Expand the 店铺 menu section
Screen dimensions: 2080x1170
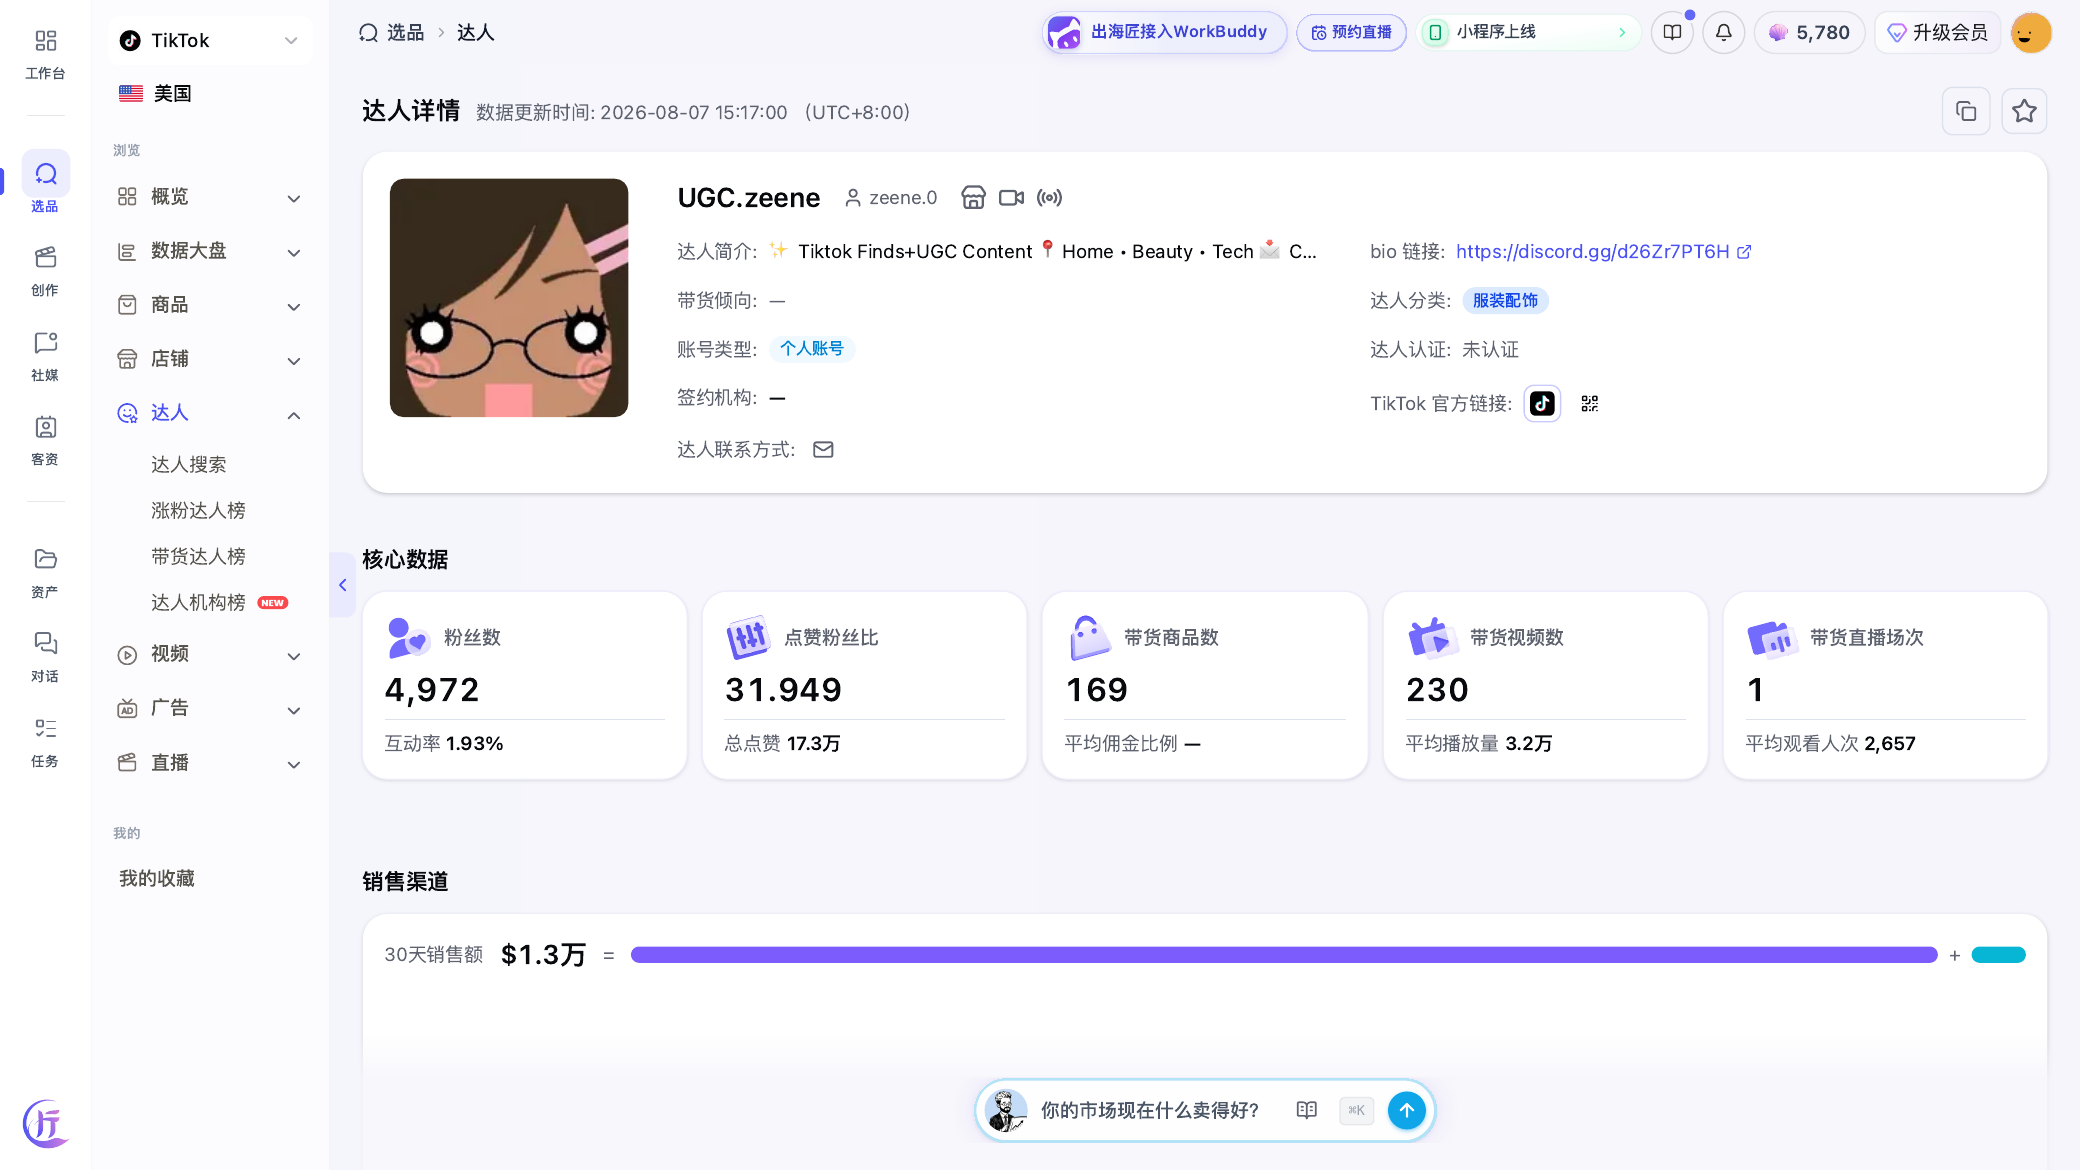209,359
